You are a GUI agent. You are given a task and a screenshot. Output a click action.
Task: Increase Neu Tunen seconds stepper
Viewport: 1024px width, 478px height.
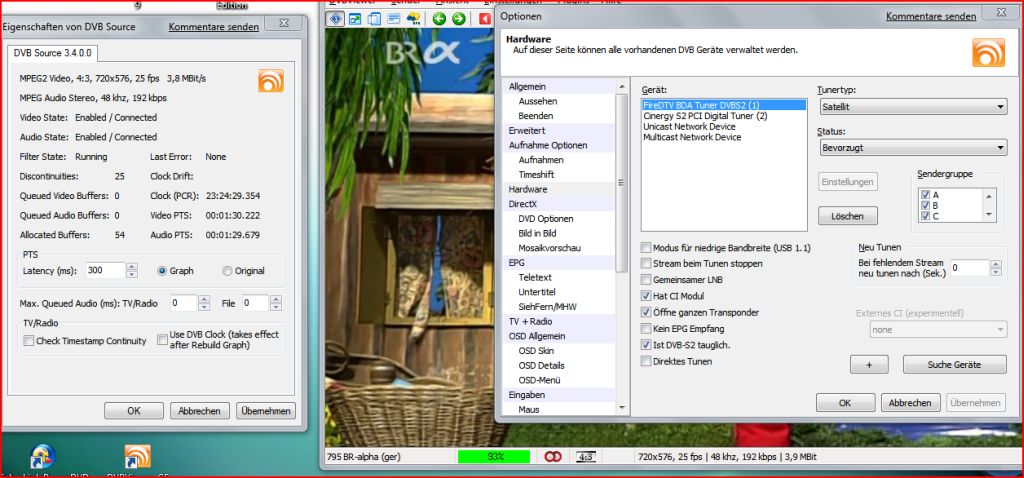tap(996, 264)
